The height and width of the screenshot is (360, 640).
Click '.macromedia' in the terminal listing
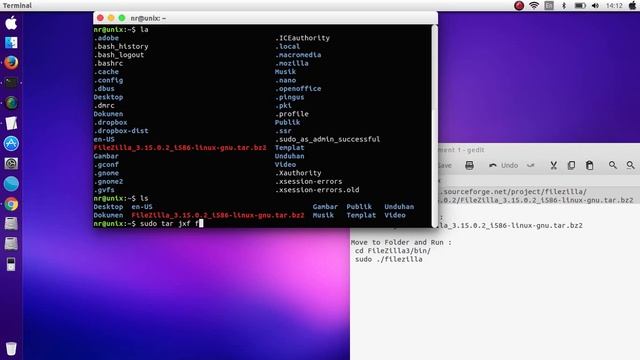[x=298, y=55]
